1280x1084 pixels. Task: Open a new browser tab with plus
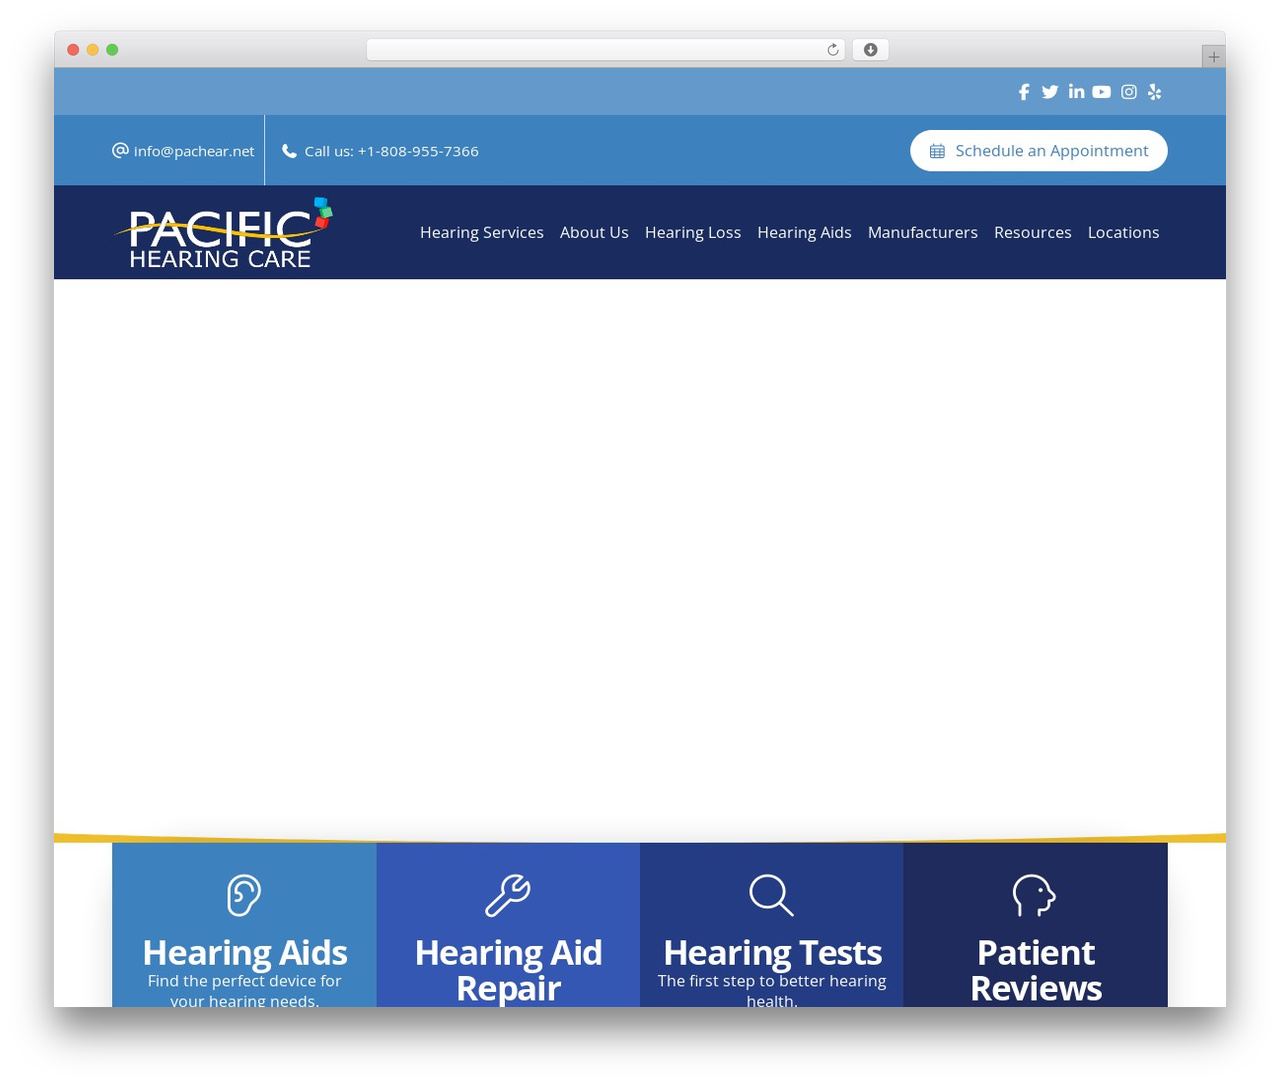pyautogui.click(x=1213, y=57)
